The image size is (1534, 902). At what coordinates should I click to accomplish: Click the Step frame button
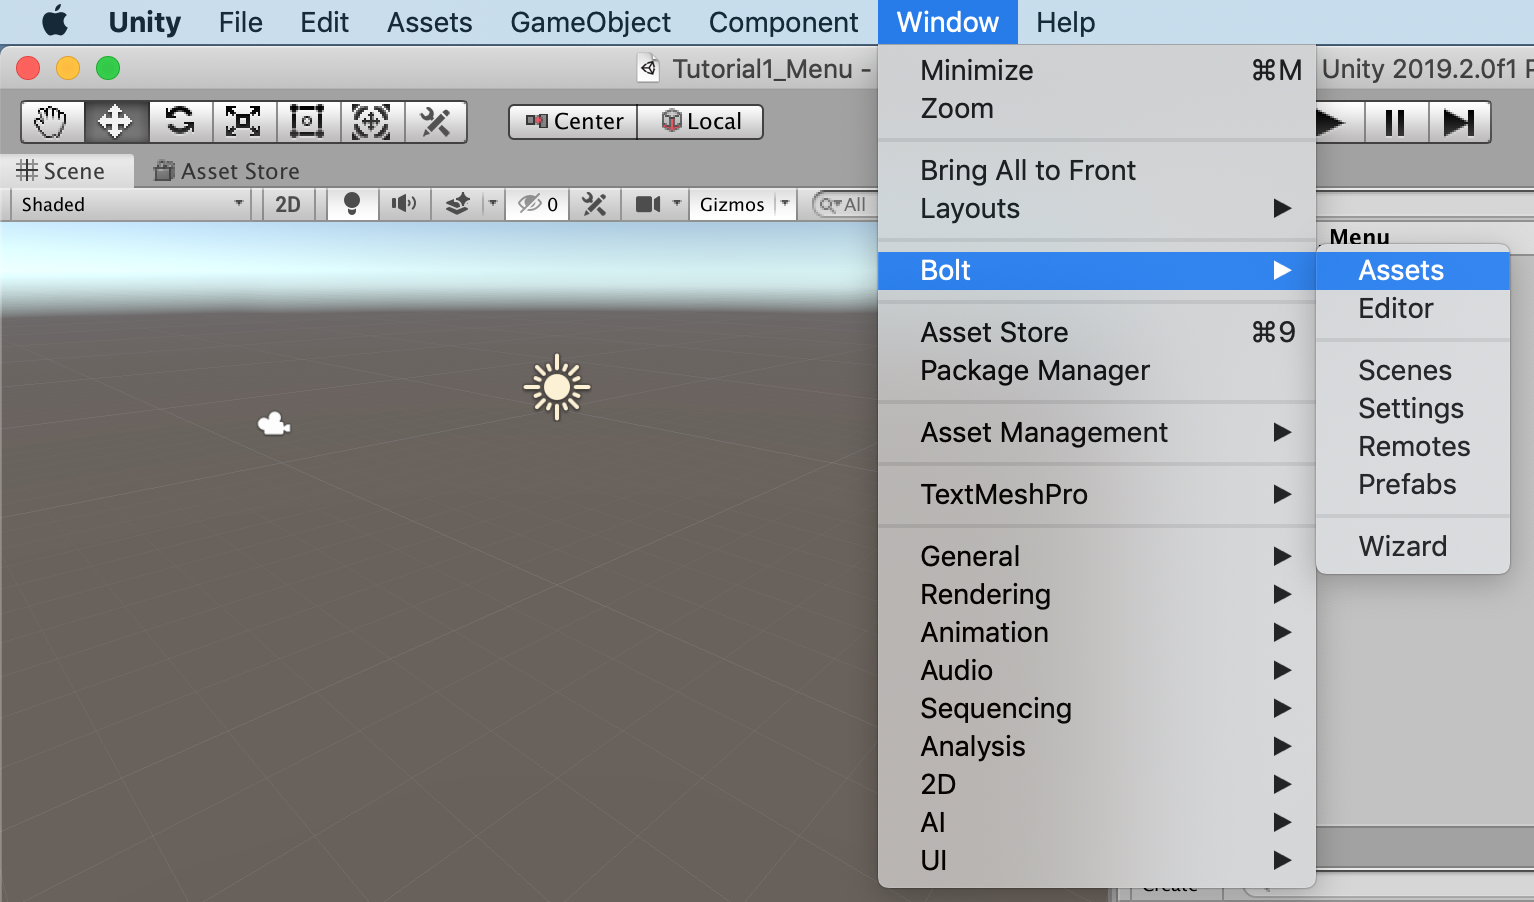pyautogui.click(x=1460, y=122)
